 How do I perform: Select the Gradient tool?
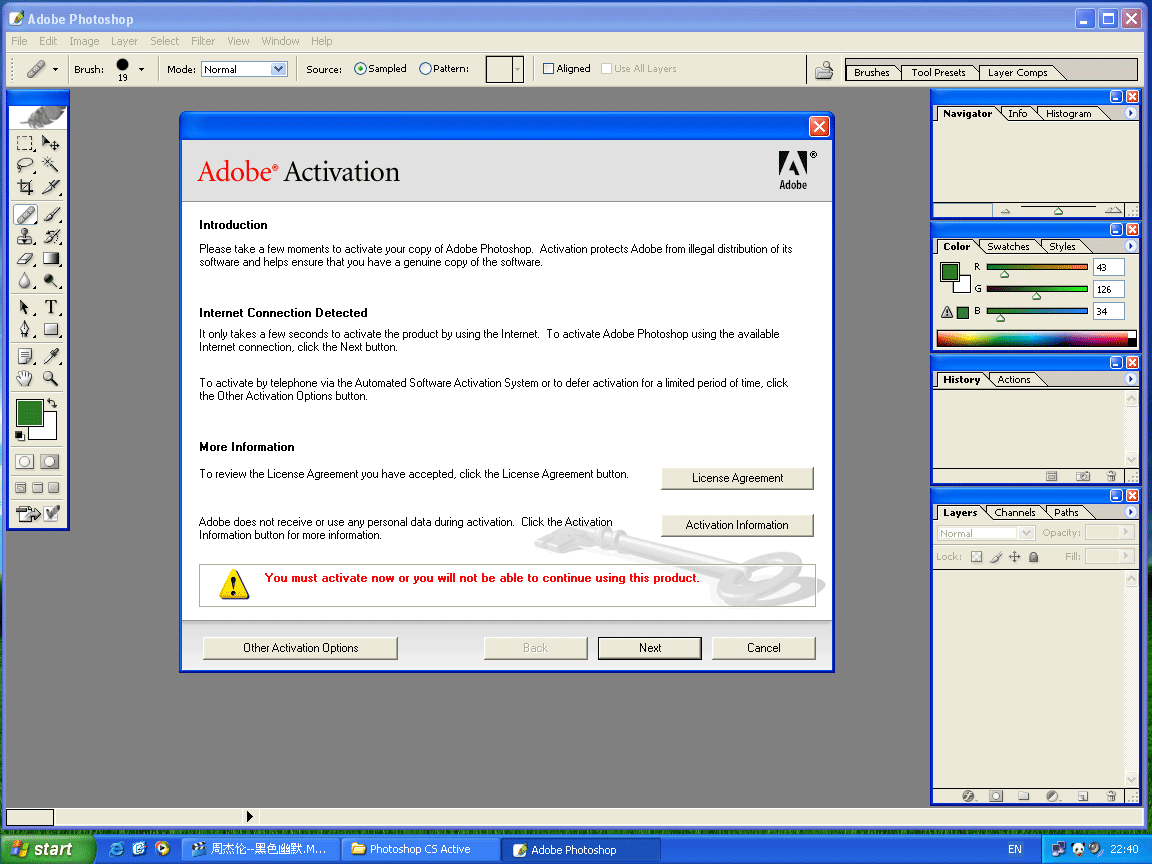[x=51, y=259]
